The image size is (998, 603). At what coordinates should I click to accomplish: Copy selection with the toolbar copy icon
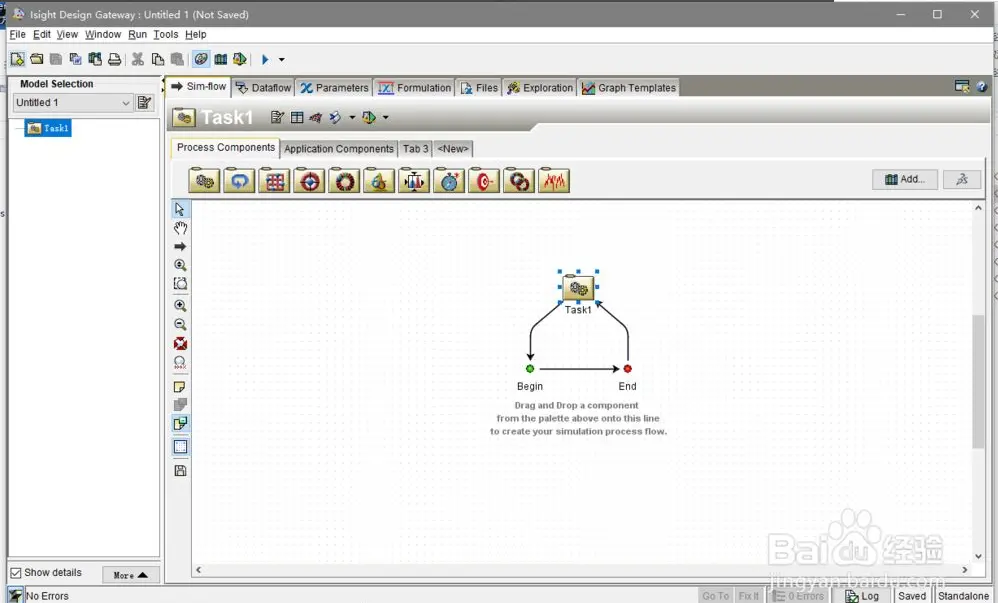click(x=158, y=59)
